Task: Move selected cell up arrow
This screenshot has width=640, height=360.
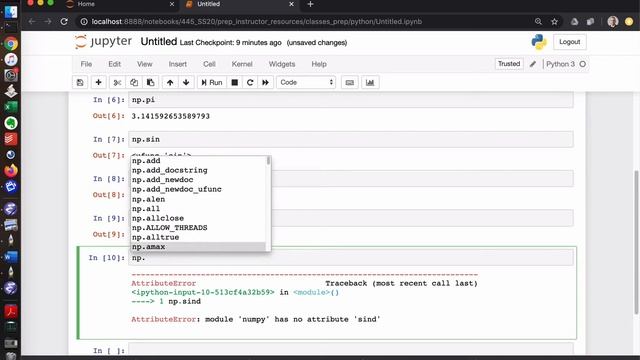Action: pyautogui.click(x=170, y=82)
